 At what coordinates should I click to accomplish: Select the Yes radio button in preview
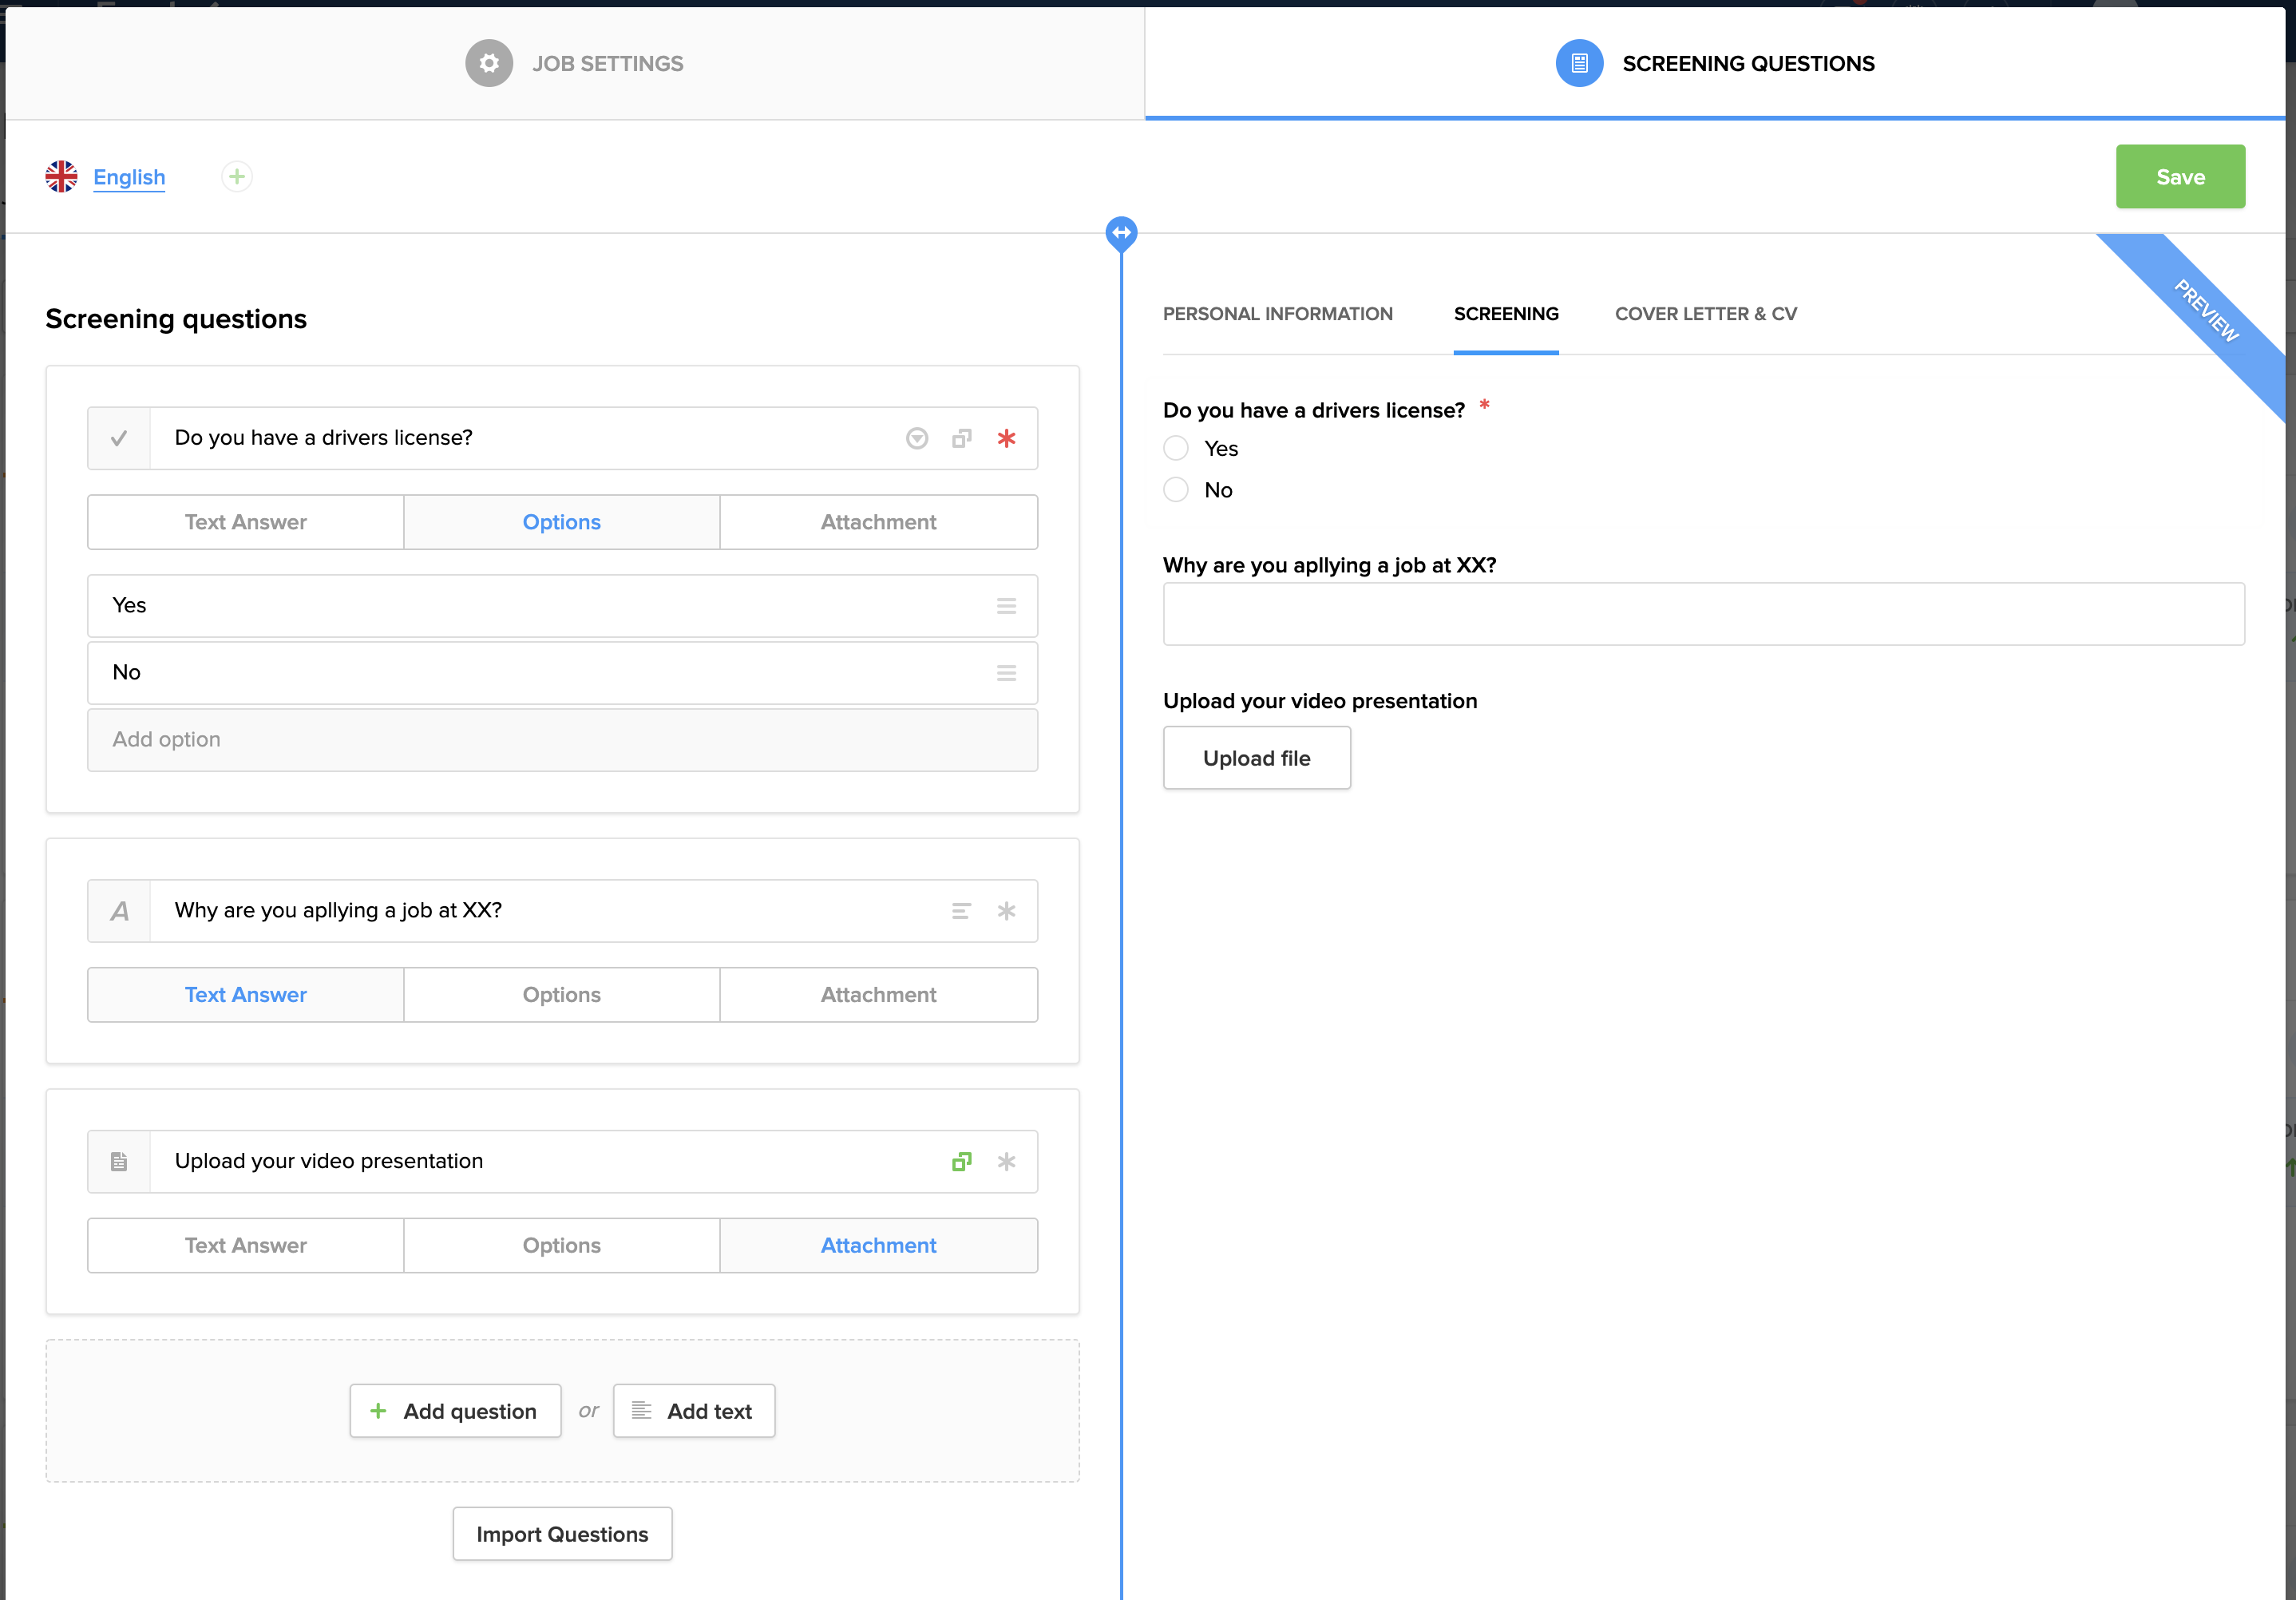point(1176,449)
